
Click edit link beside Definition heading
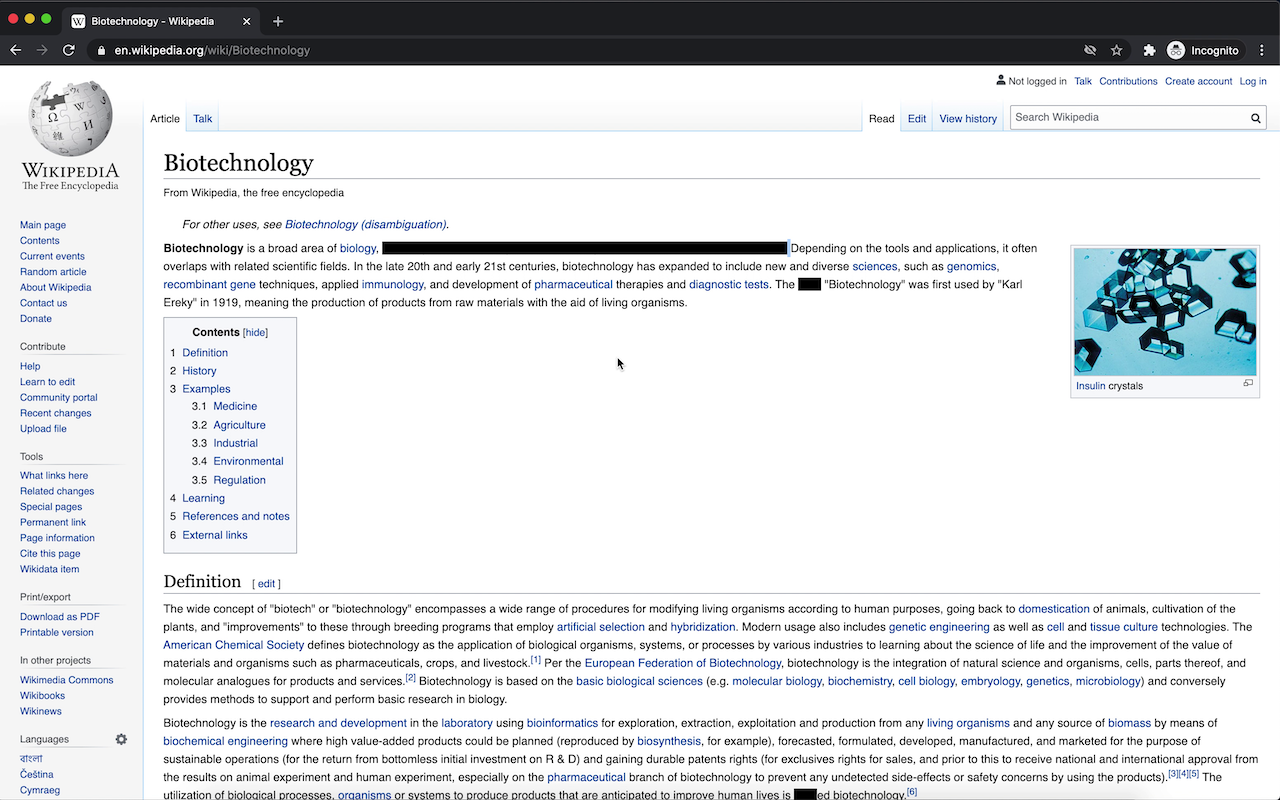[x=266, y=584]
